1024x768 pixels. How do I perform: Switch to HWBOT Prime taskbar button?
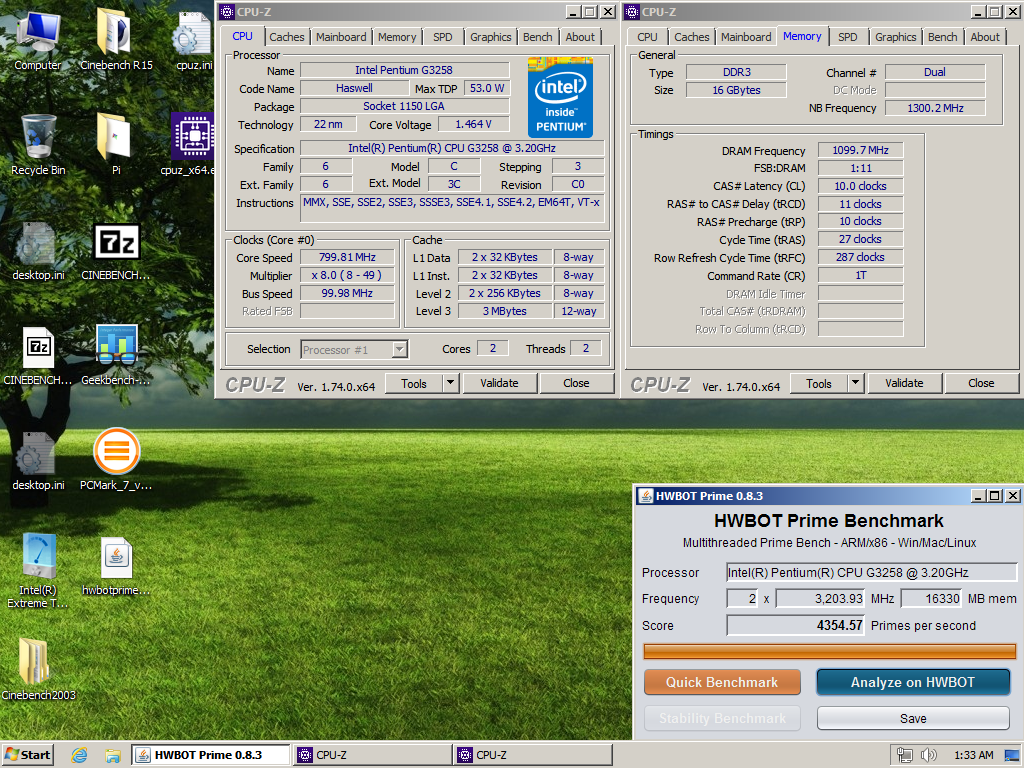(x=210, y=755)
